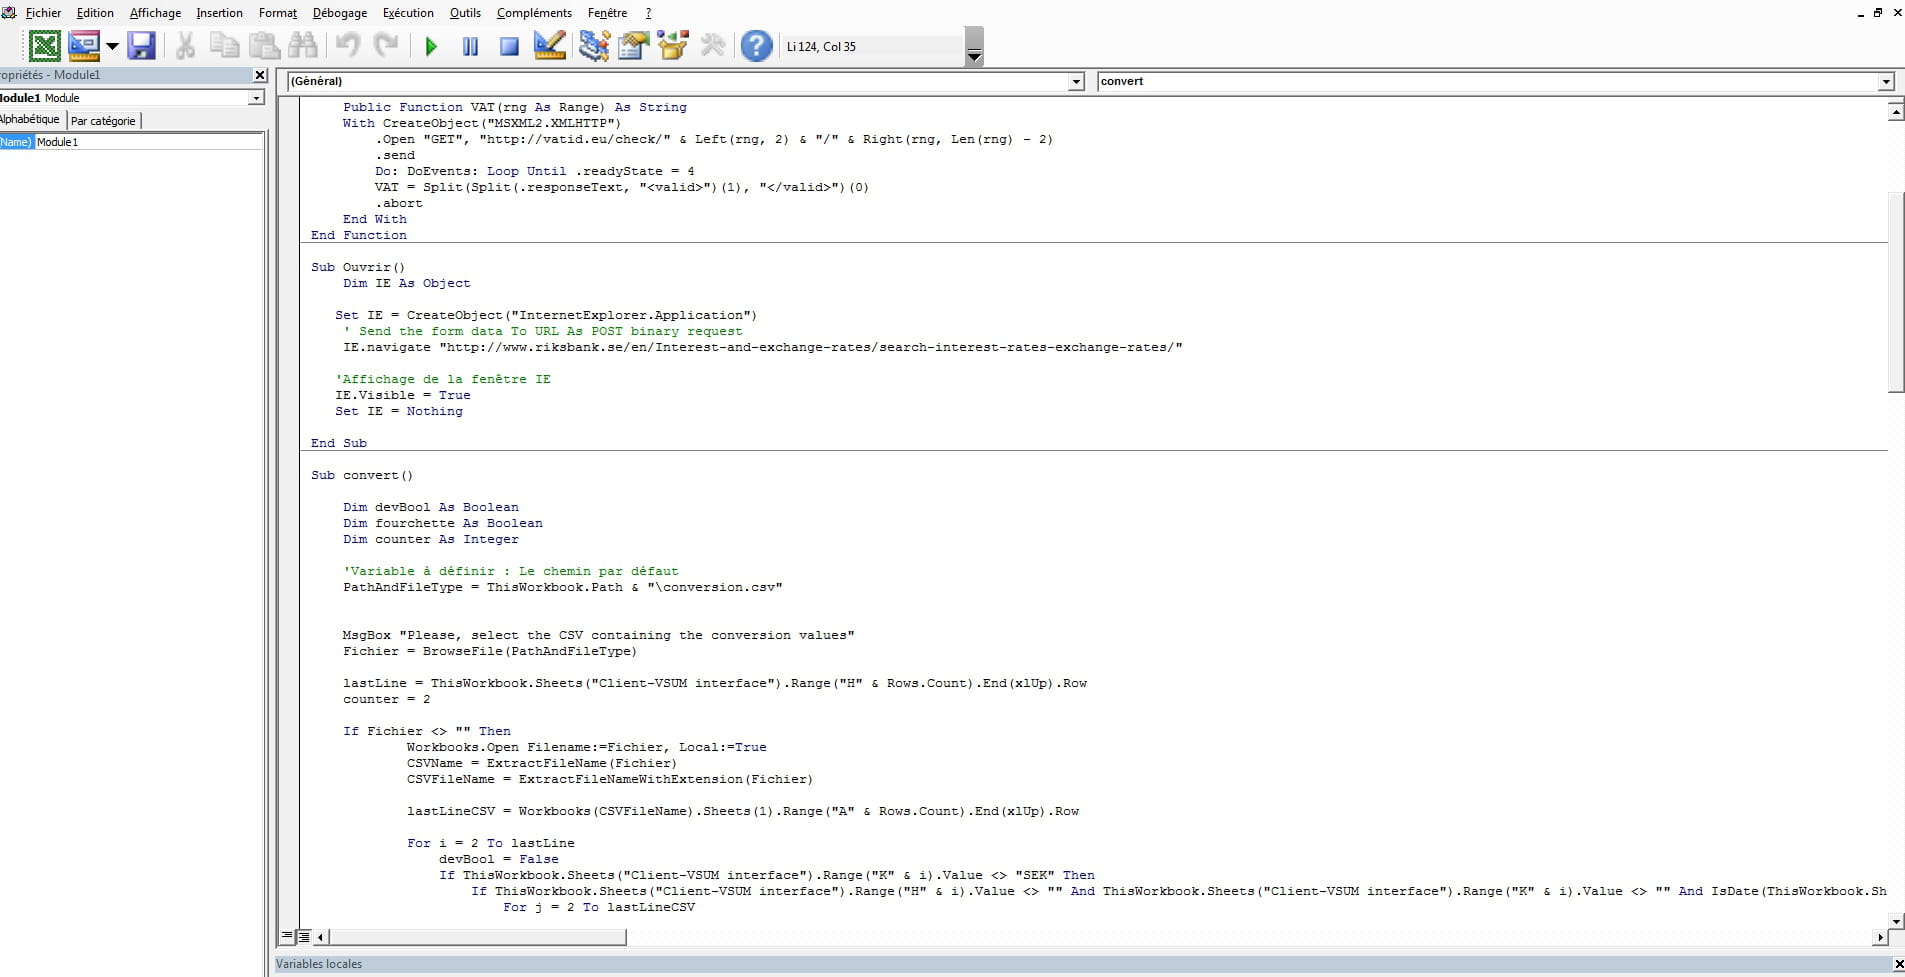This screenshot has height=977, width=1905.
Task: Click the 'Public Function VAT' declaration line
Action: (515, 107)
